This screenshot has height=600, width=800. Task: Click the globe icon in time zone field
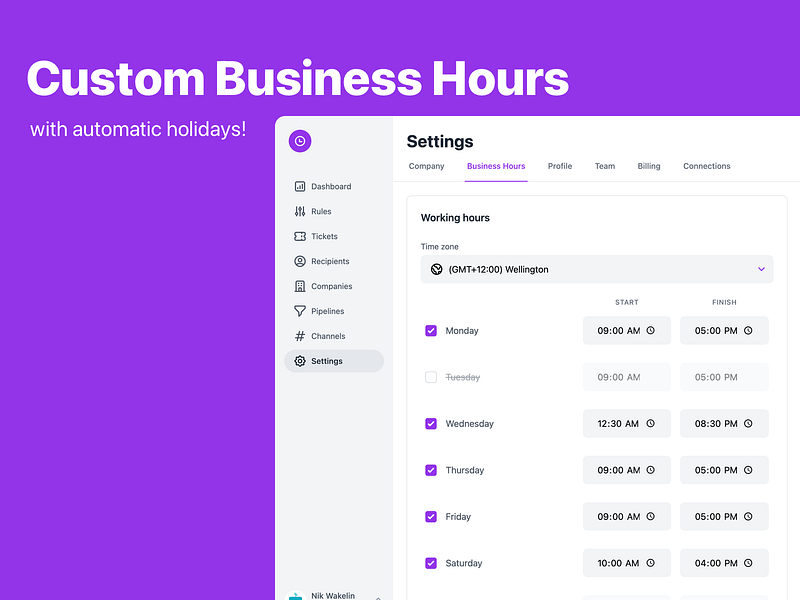(437, 269)
